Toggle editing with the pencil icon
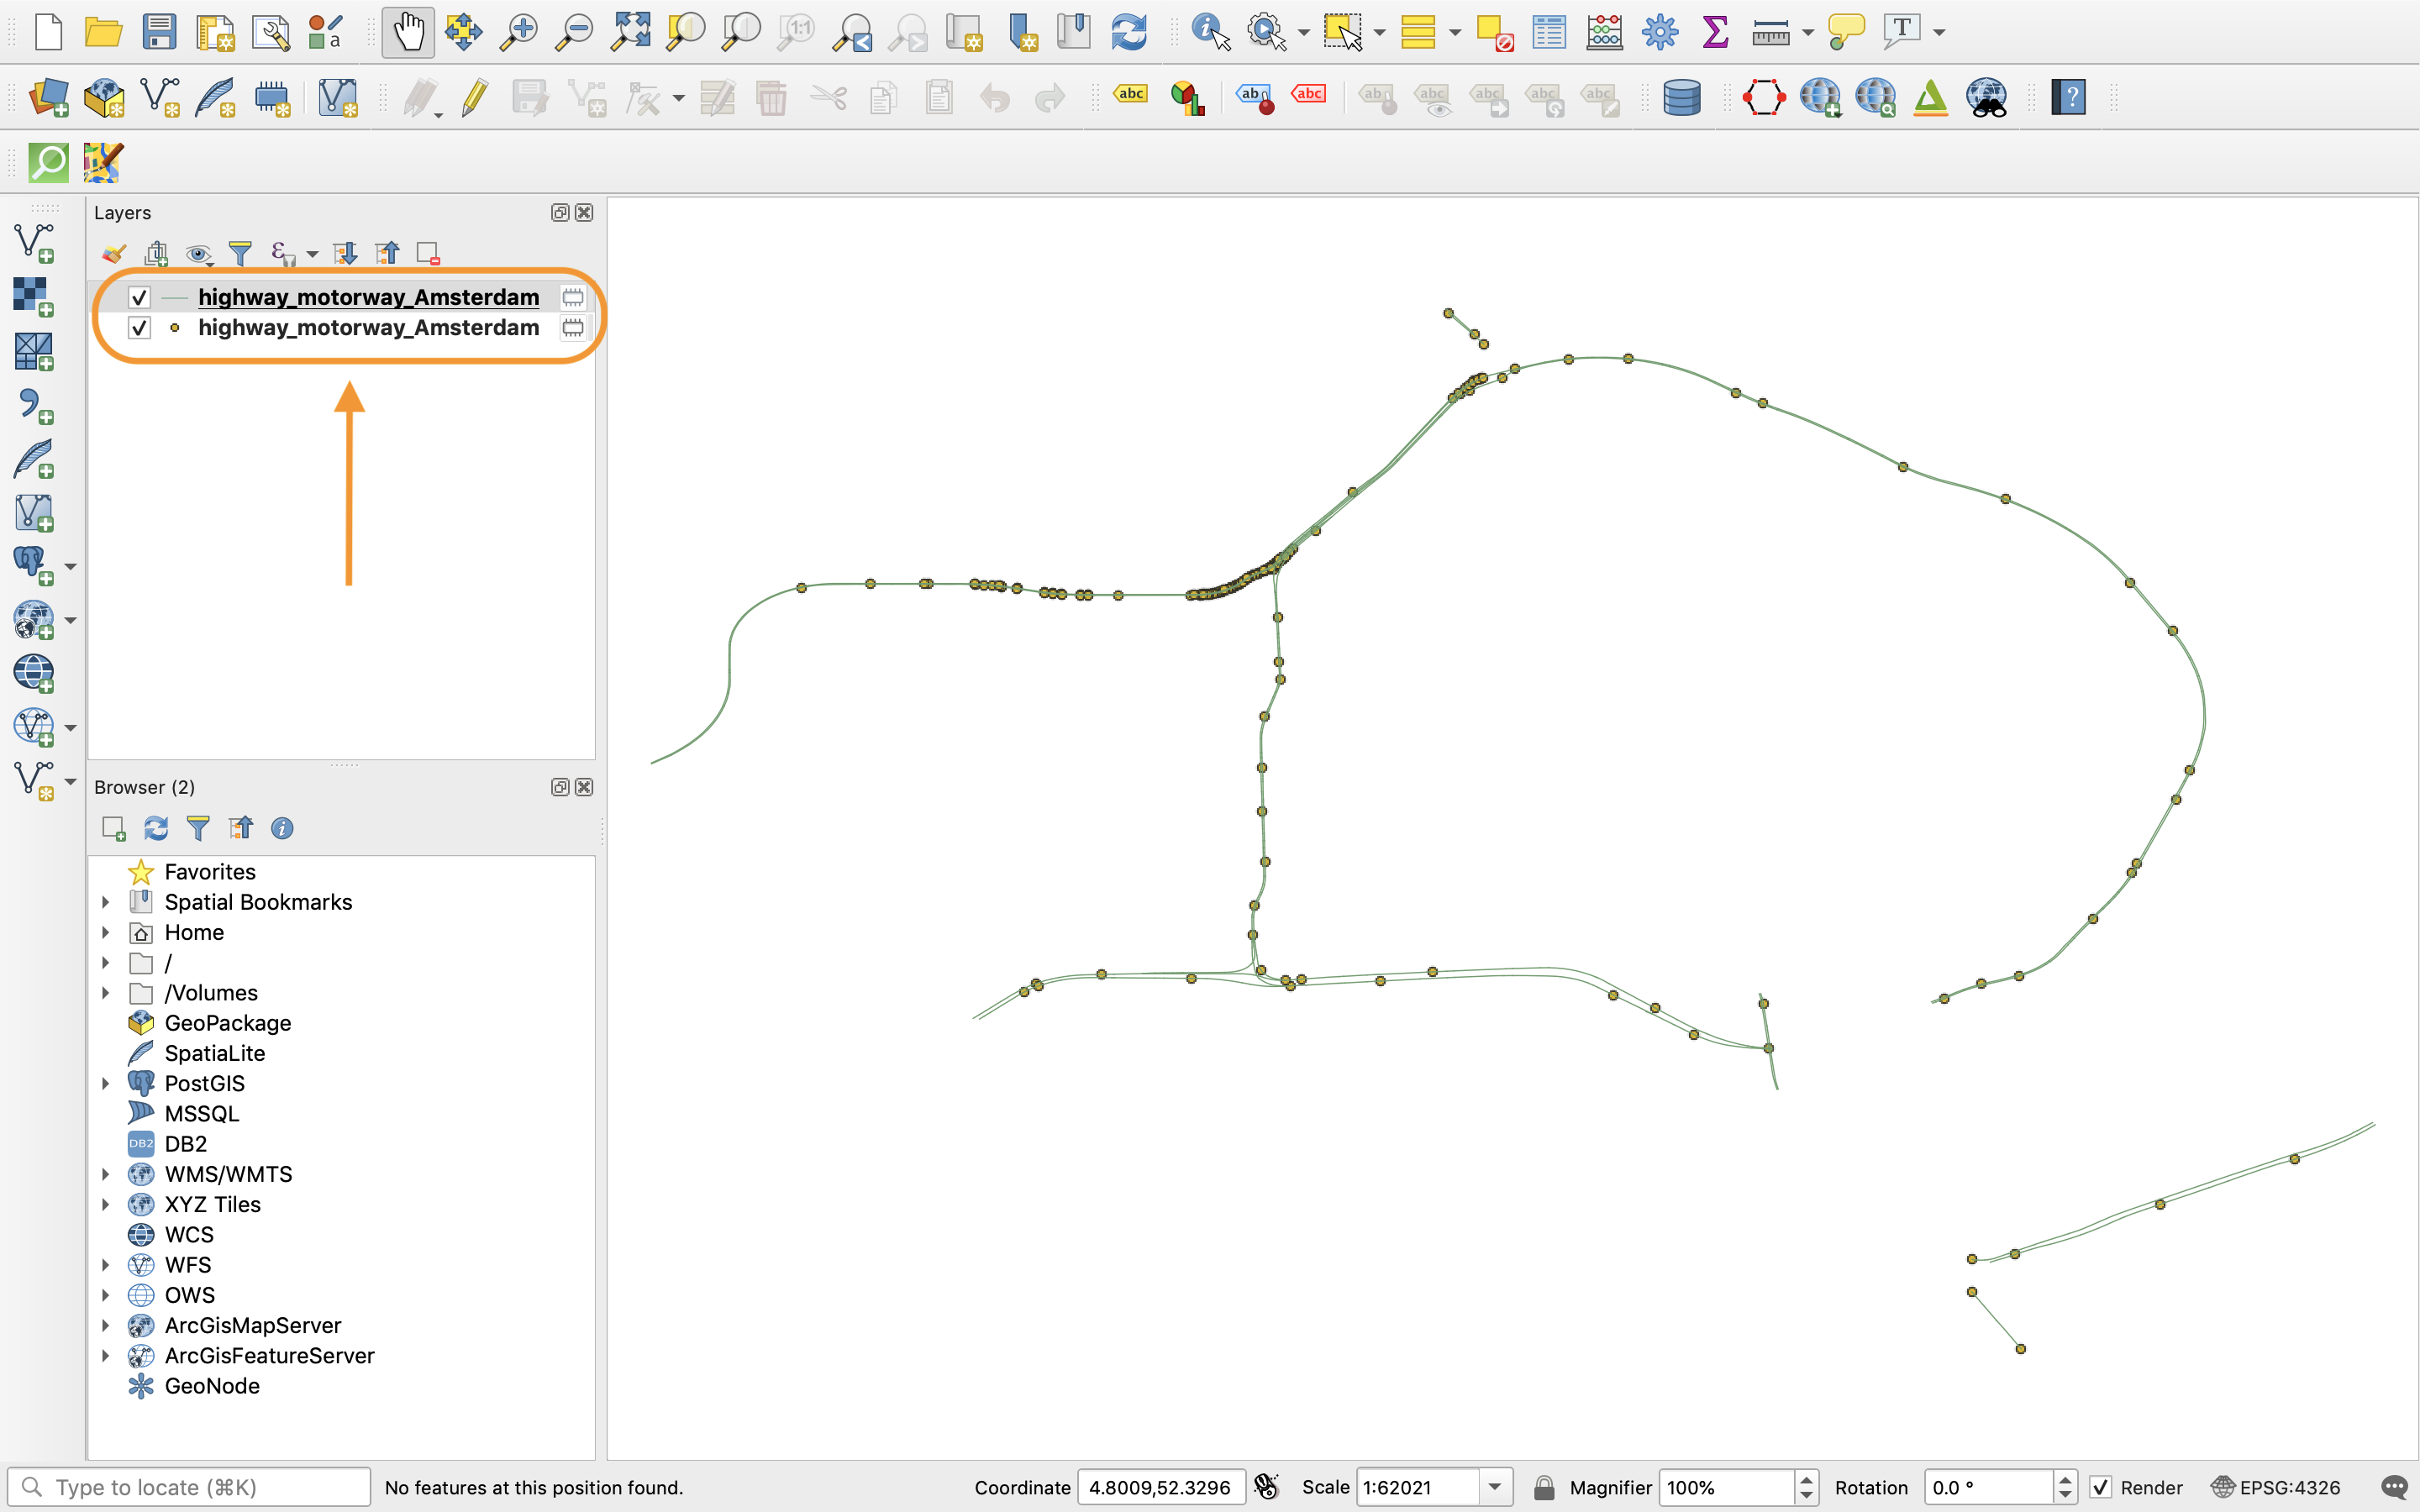Viewport: 2420px width, 1512px height. [474, 97]
